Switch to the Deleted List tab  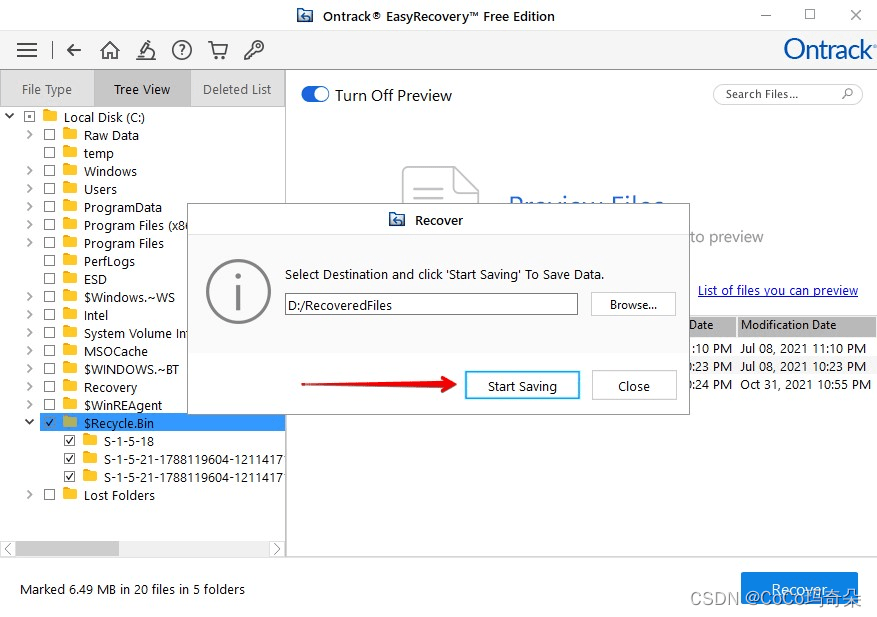237,89
